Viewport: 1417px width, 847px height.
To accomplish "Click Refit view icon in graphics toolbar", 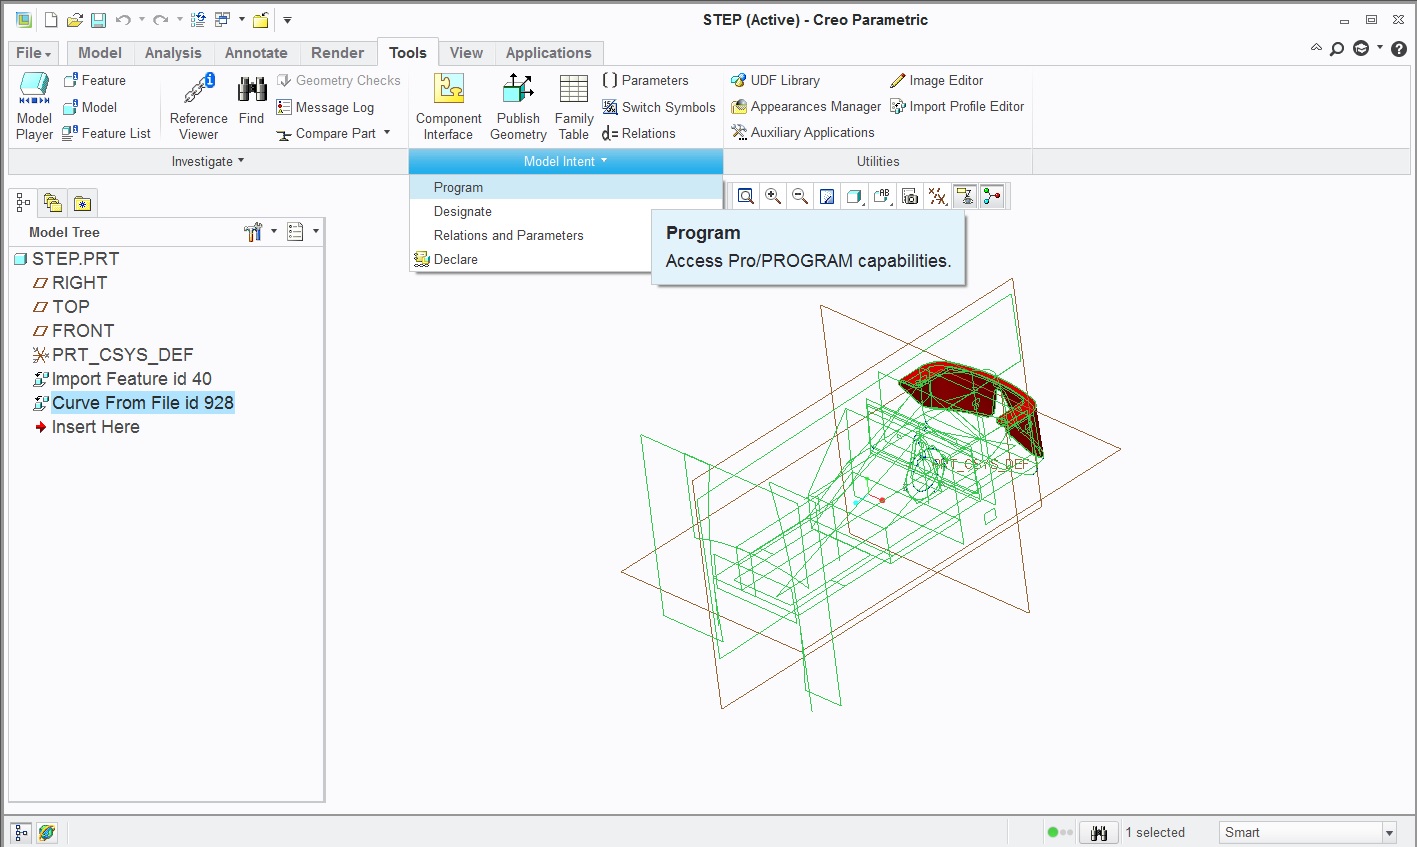I will [746, 196].
